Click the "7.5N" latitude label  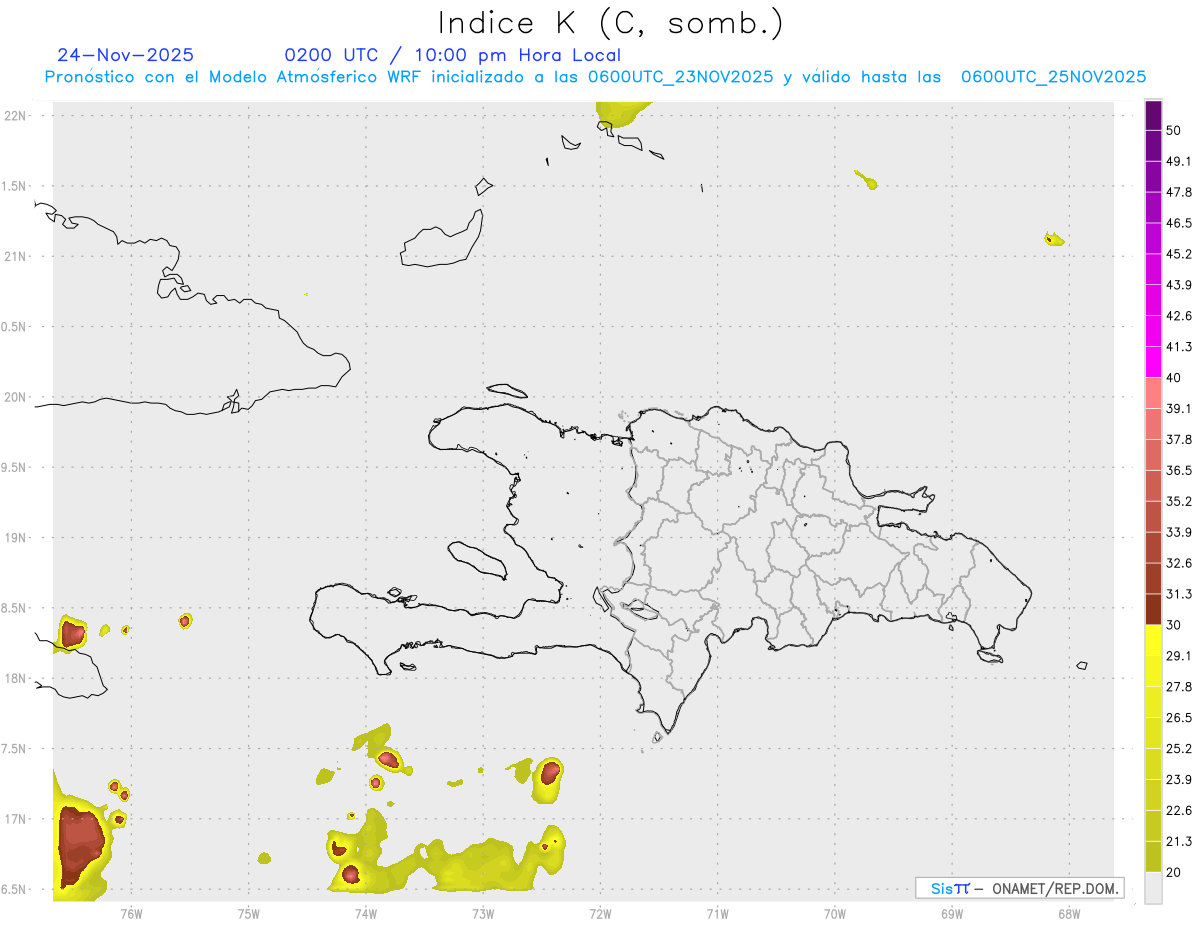click(15, 749)
